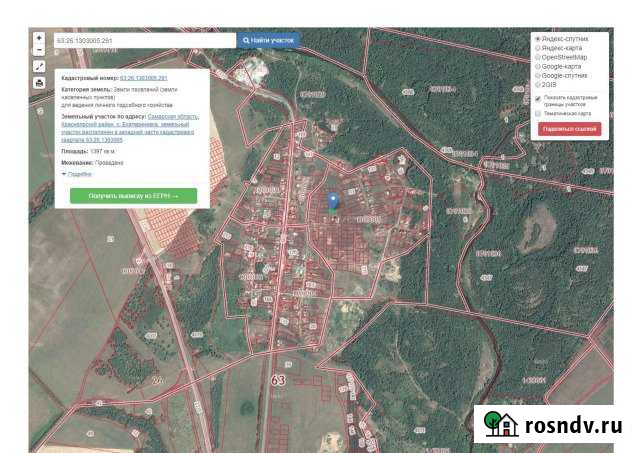Click the rosndv.ru house logo
This screenshot has width=640, height=453.
[500, 425]
